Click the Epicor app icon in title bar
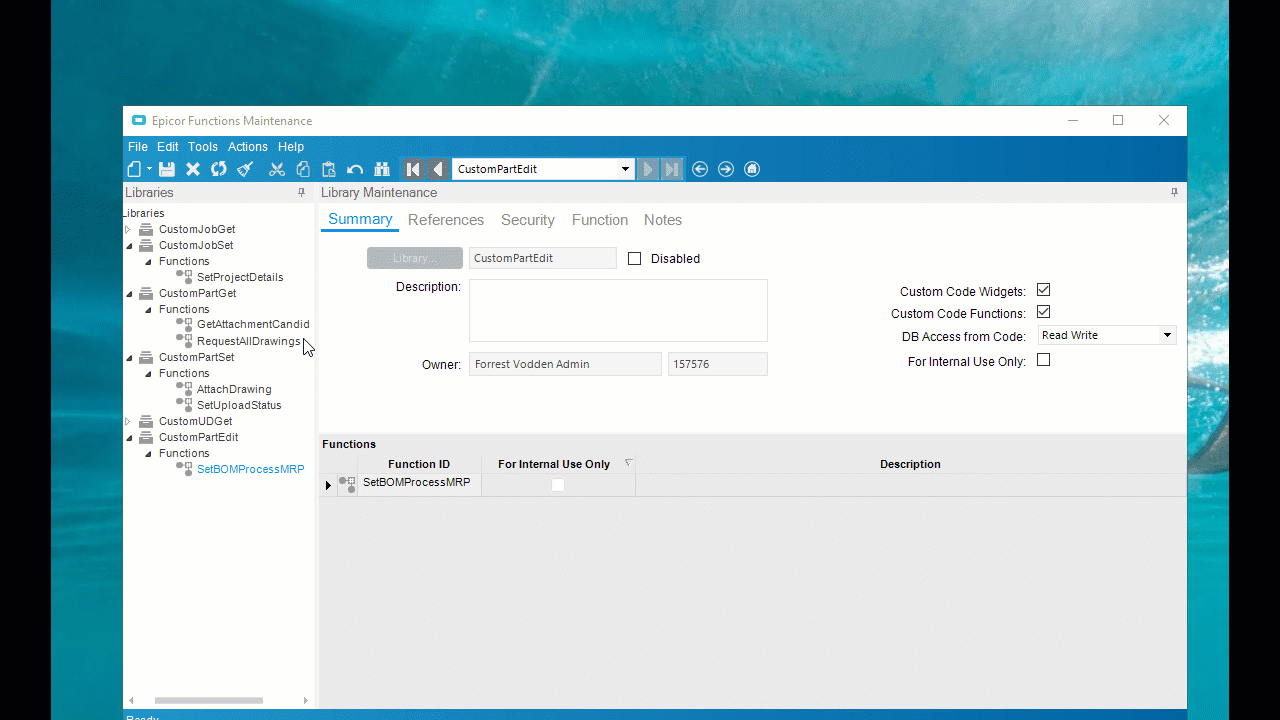 click(139, 121)
